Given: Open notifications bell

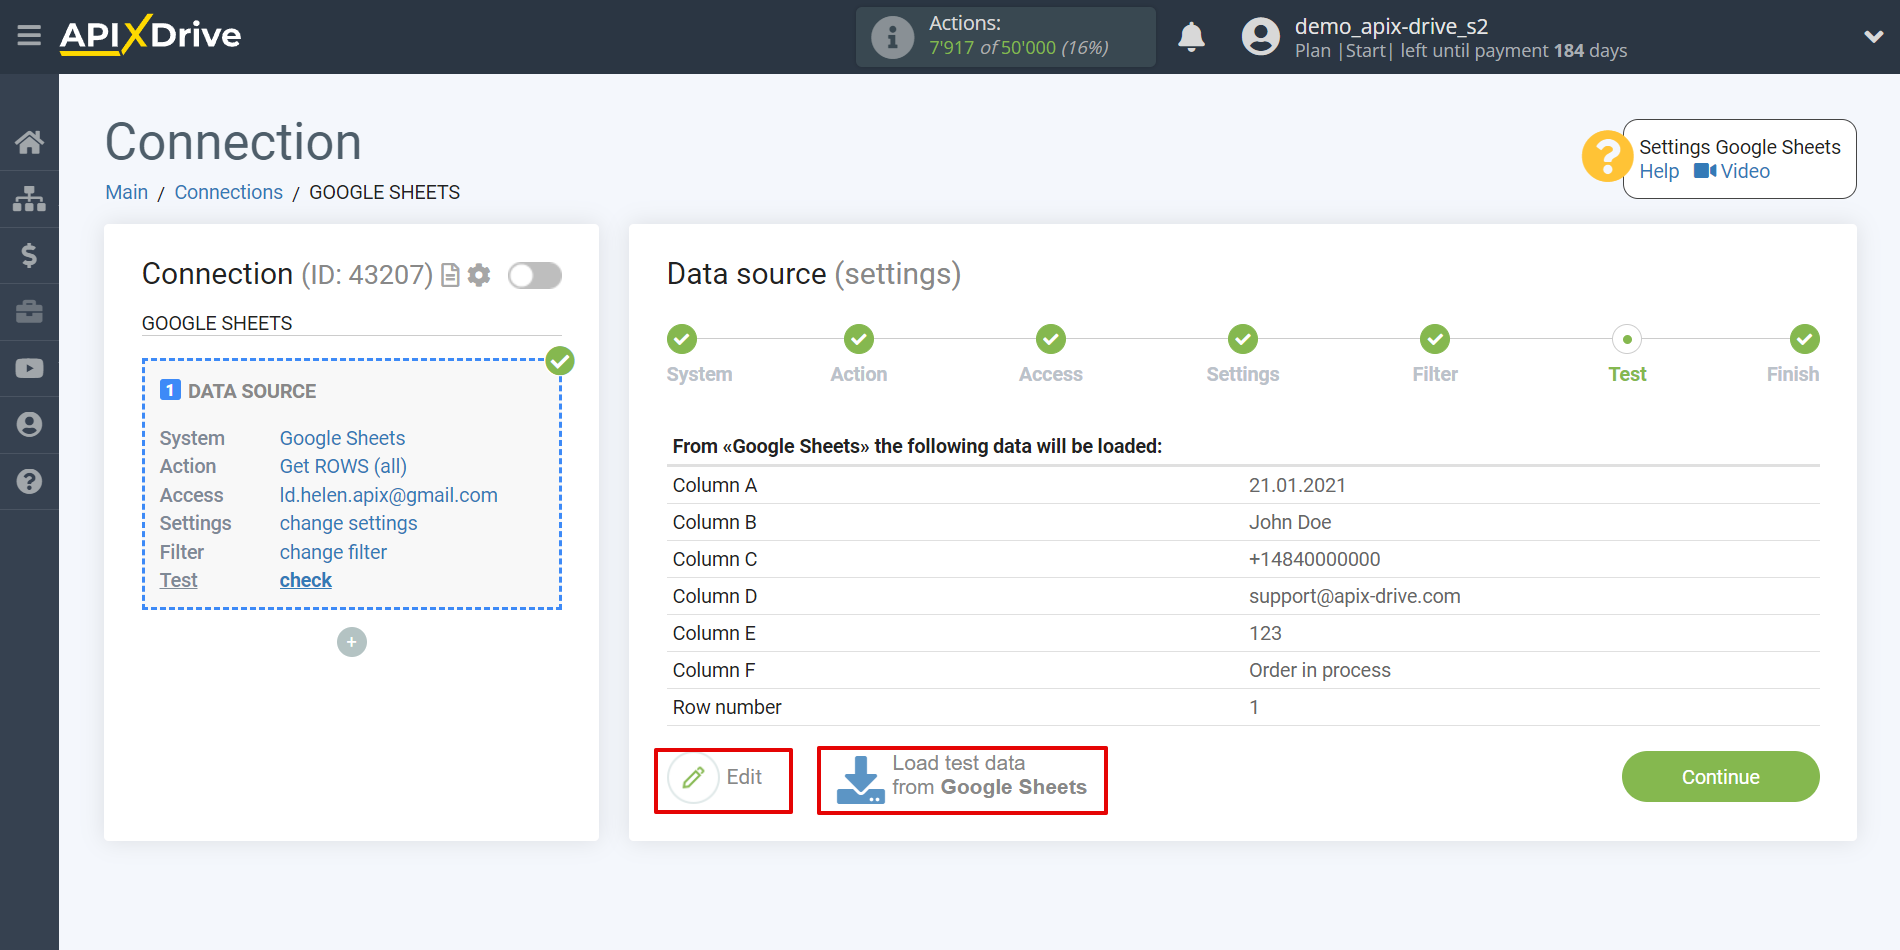Looking at the screenshot, I should (1191, 37).
